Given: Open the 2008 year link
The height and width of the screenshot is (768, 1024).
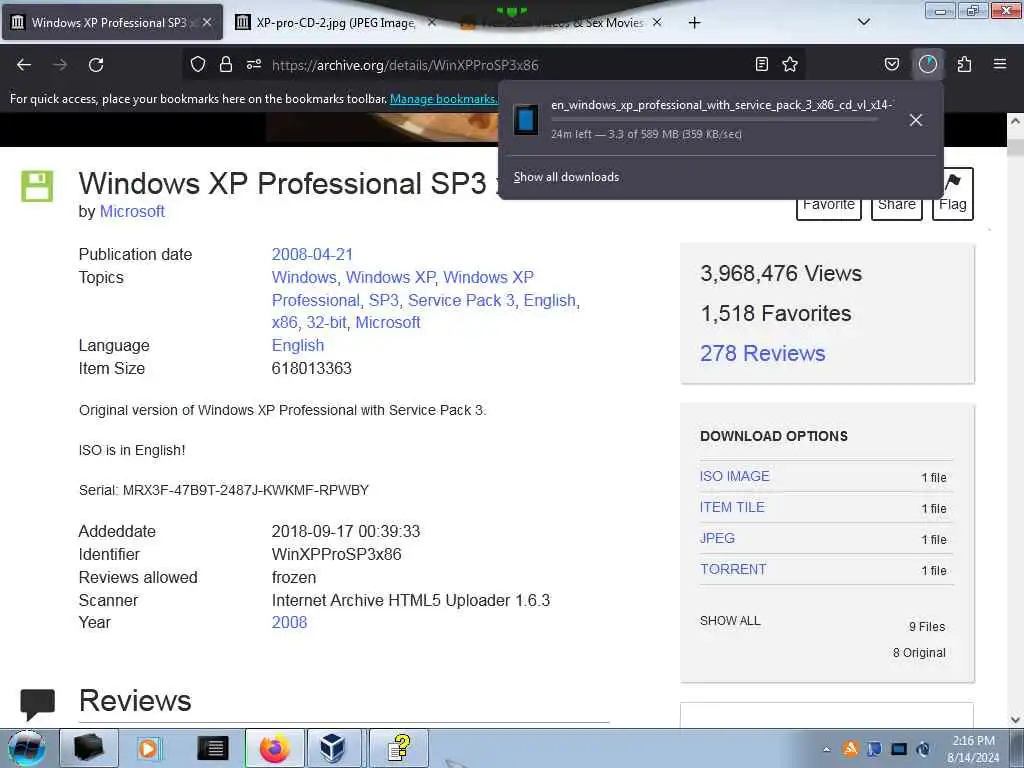Looking at the screenshot, I should 289,622.
